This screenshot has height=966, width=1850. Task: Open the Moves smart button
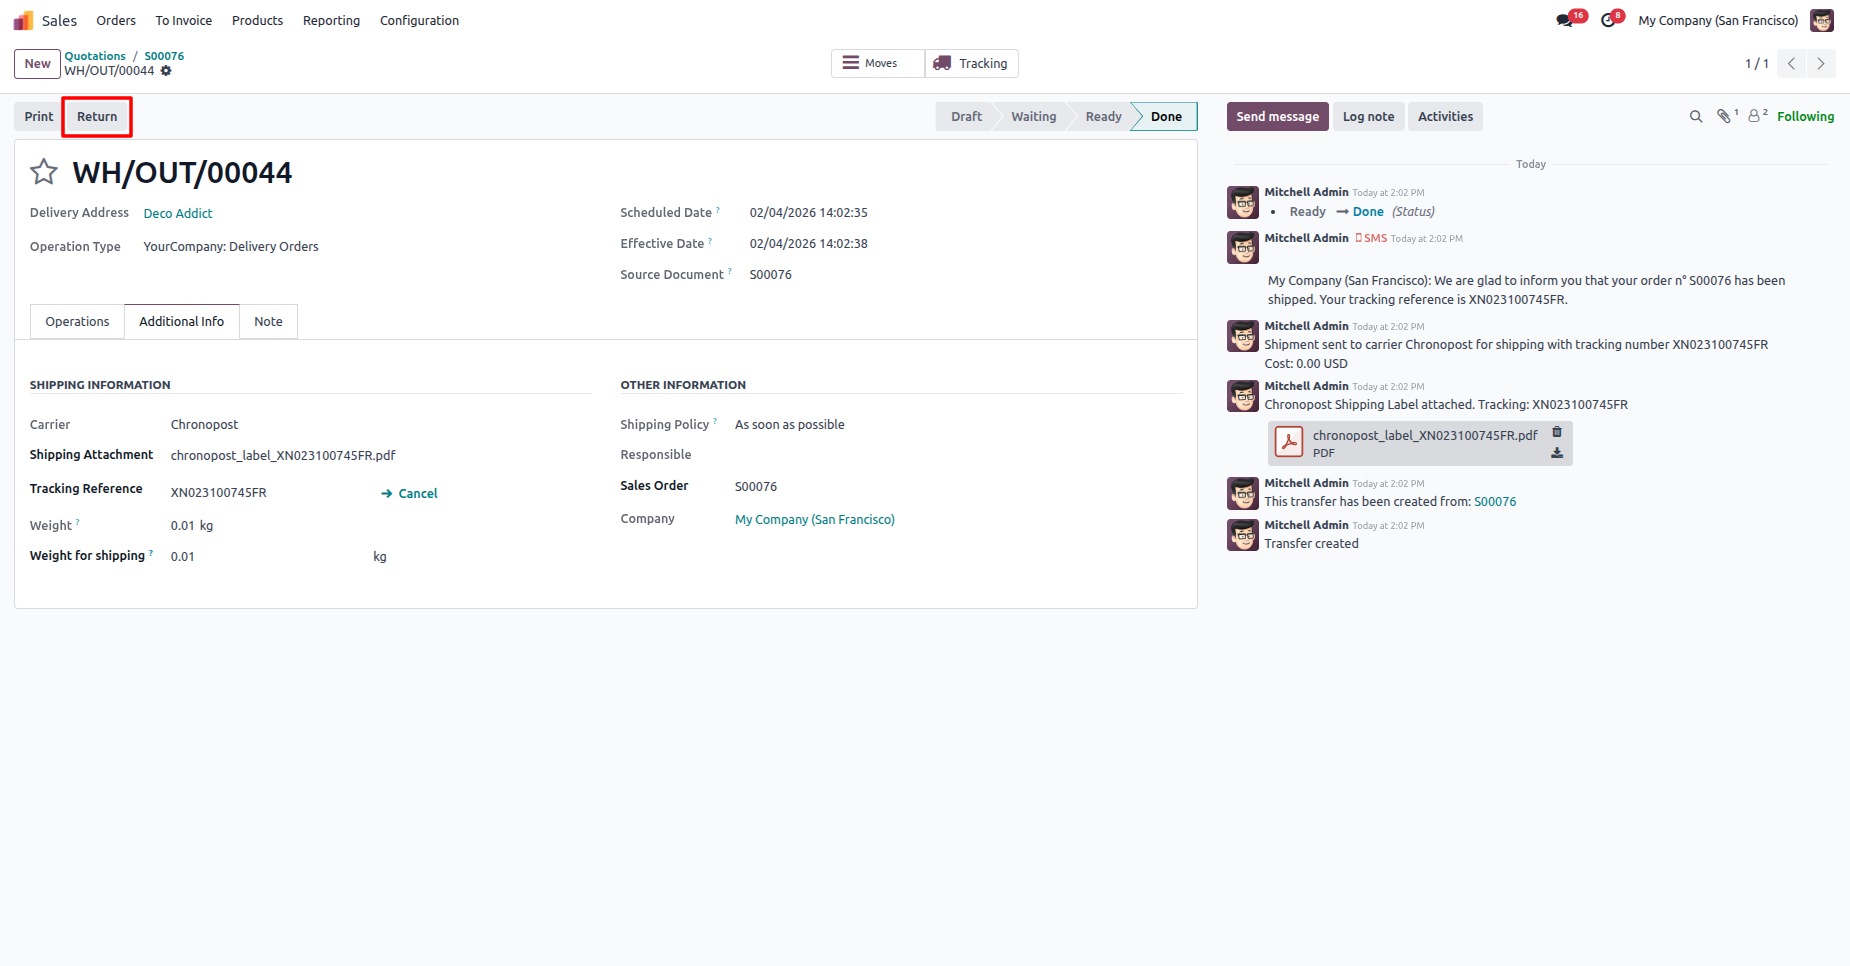click(878, 63)
